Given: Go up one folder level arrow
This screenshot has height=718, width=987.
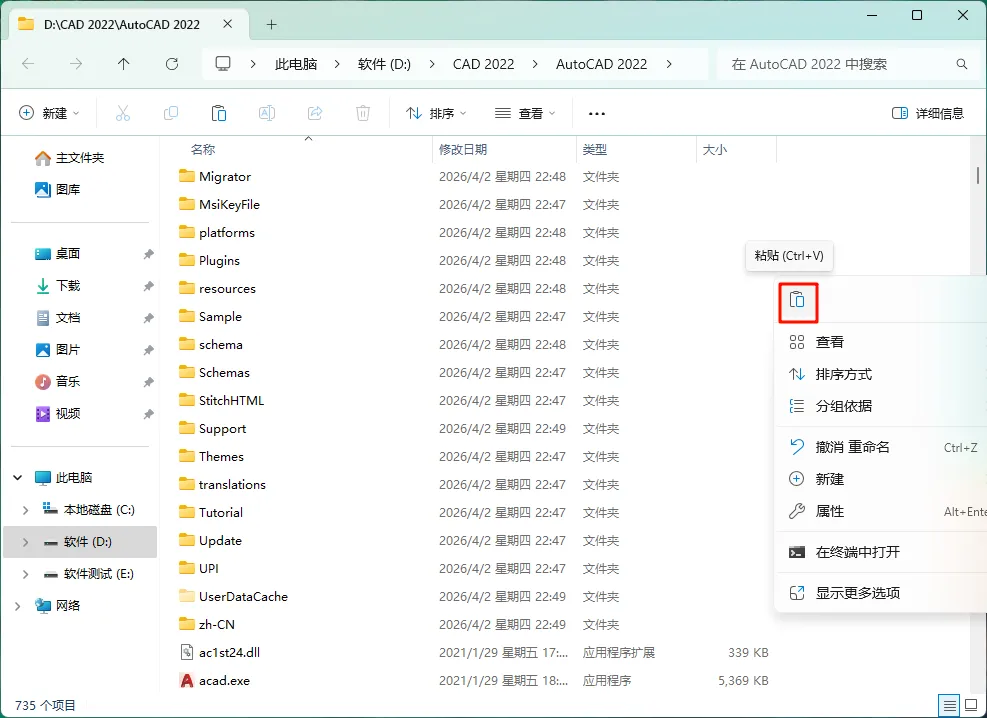Looking at the screenshot, I should tap(123, 64).
